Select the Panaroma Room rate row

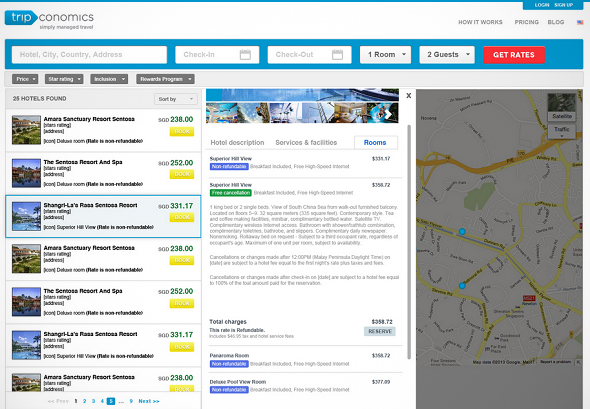click(x=306, y=360)
